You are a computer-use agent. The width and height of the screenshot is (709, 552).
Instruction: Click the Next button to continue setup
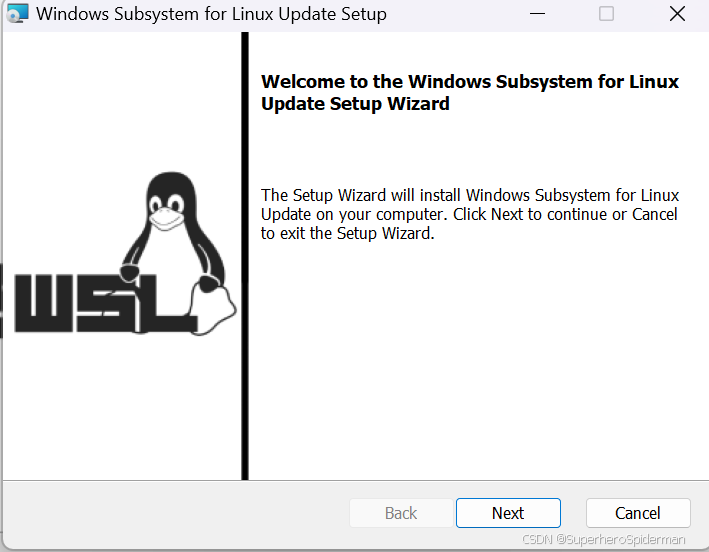tap(508, 513)
